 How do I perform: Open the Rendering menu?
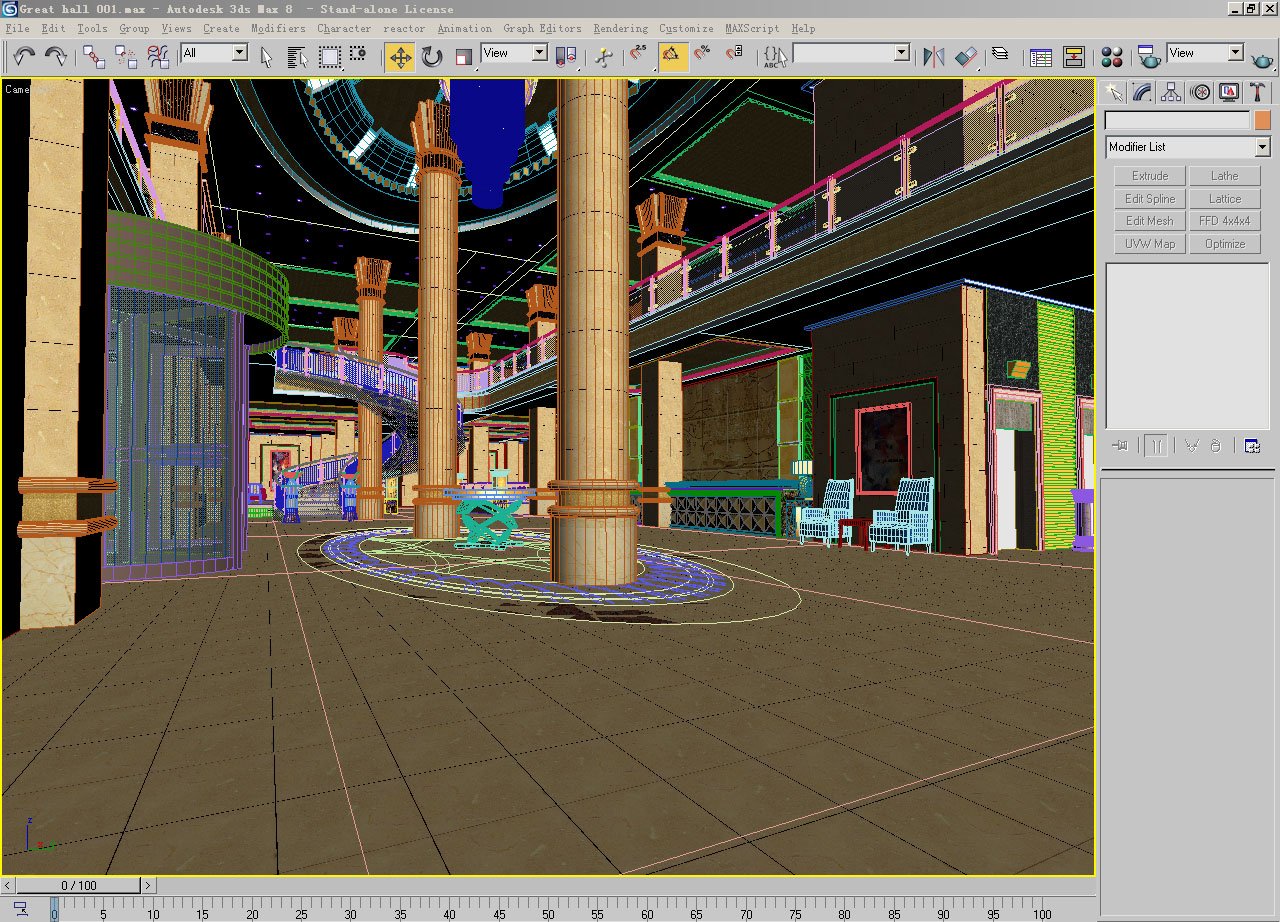coord(620,29)
